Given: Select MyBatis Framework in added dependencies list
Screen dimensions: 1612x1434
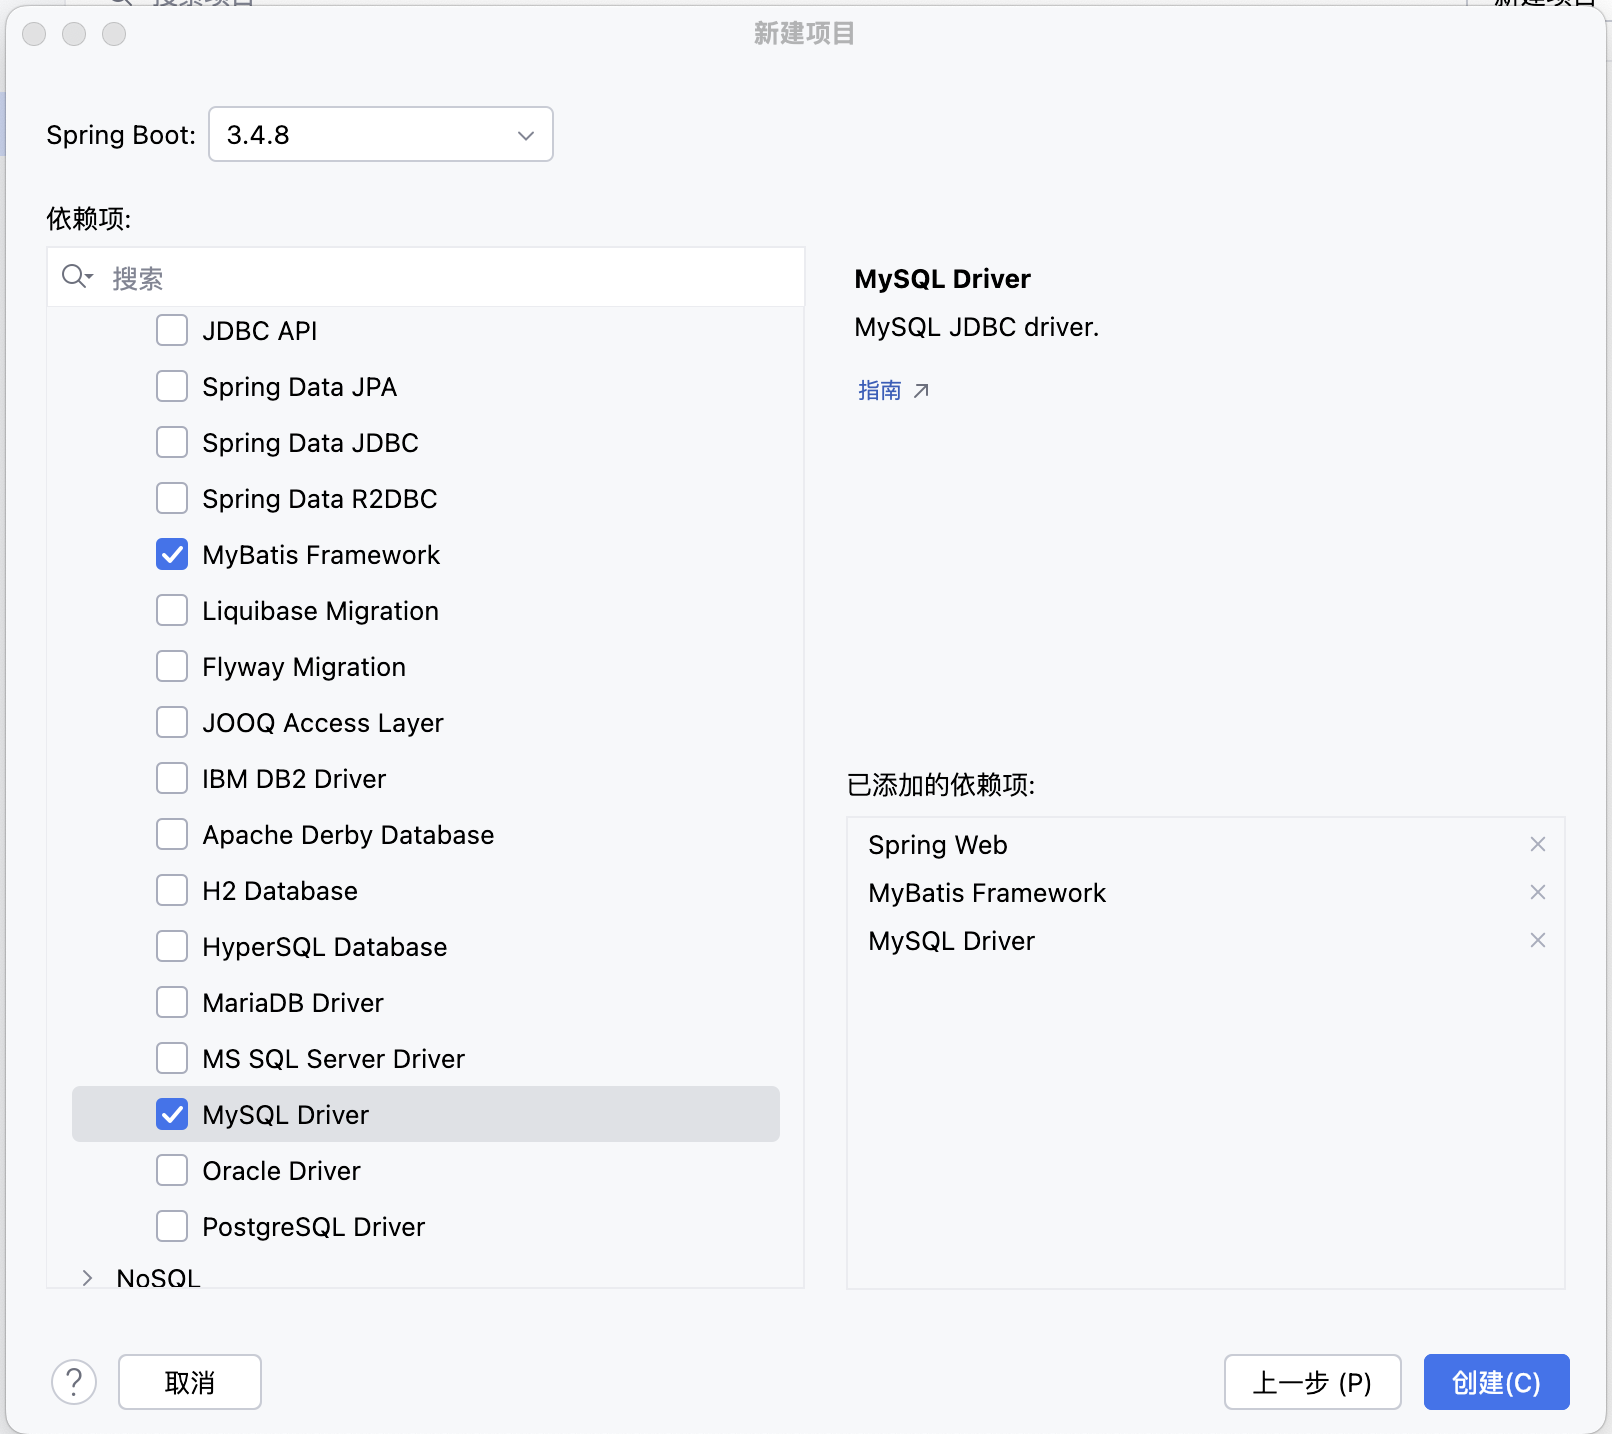Looking at the screenshot, I should click(987, 893).
